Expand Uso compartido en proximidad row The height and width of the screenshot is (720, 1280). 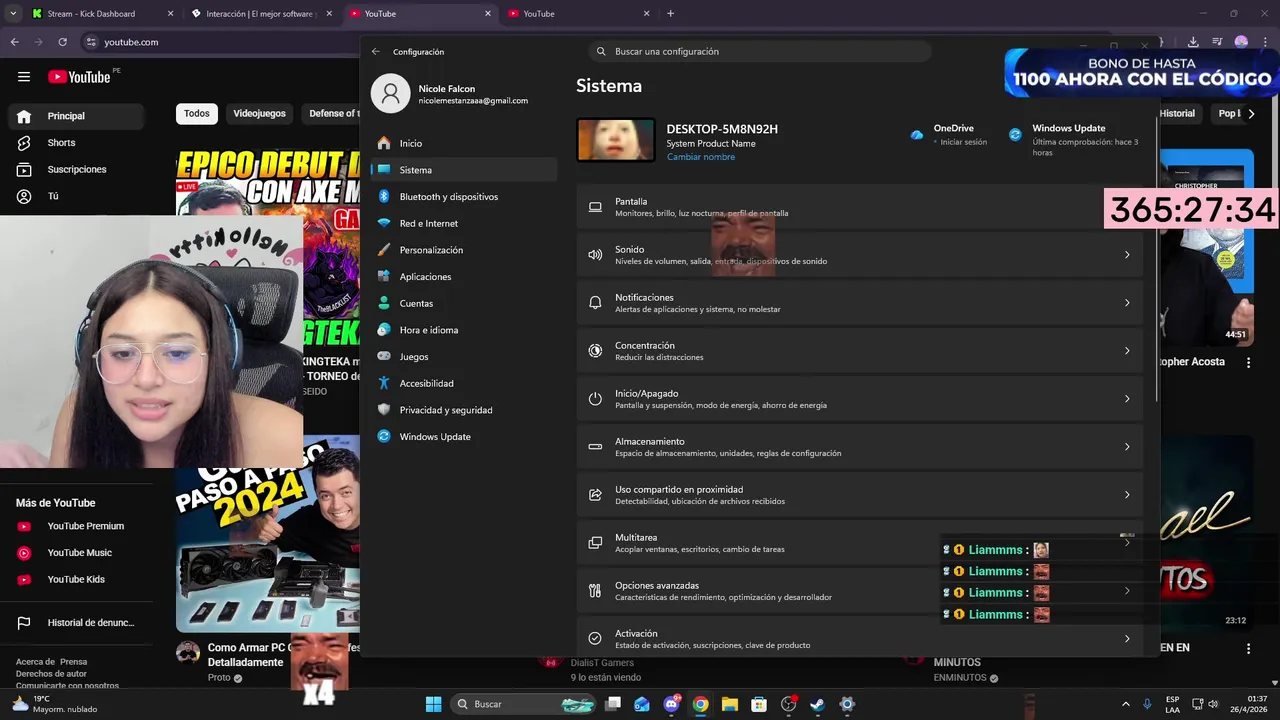[x=860, y=495]
